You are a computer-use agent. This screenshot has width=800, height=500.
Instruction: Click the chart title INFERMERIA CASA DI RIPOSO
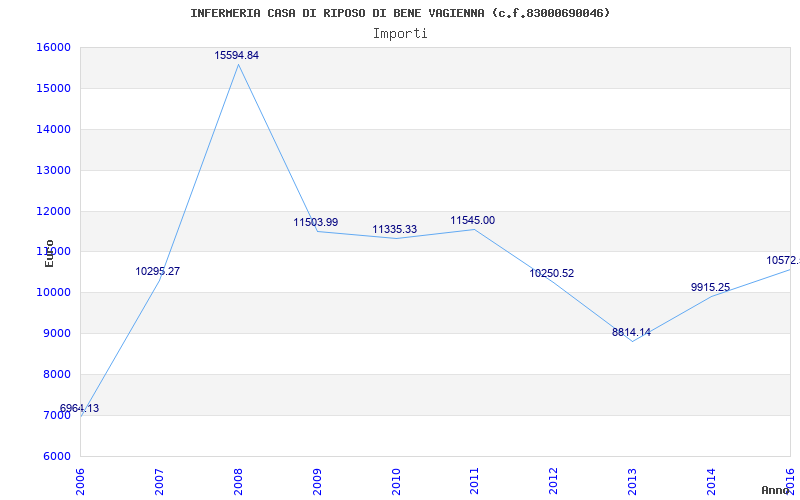(399, 13)
